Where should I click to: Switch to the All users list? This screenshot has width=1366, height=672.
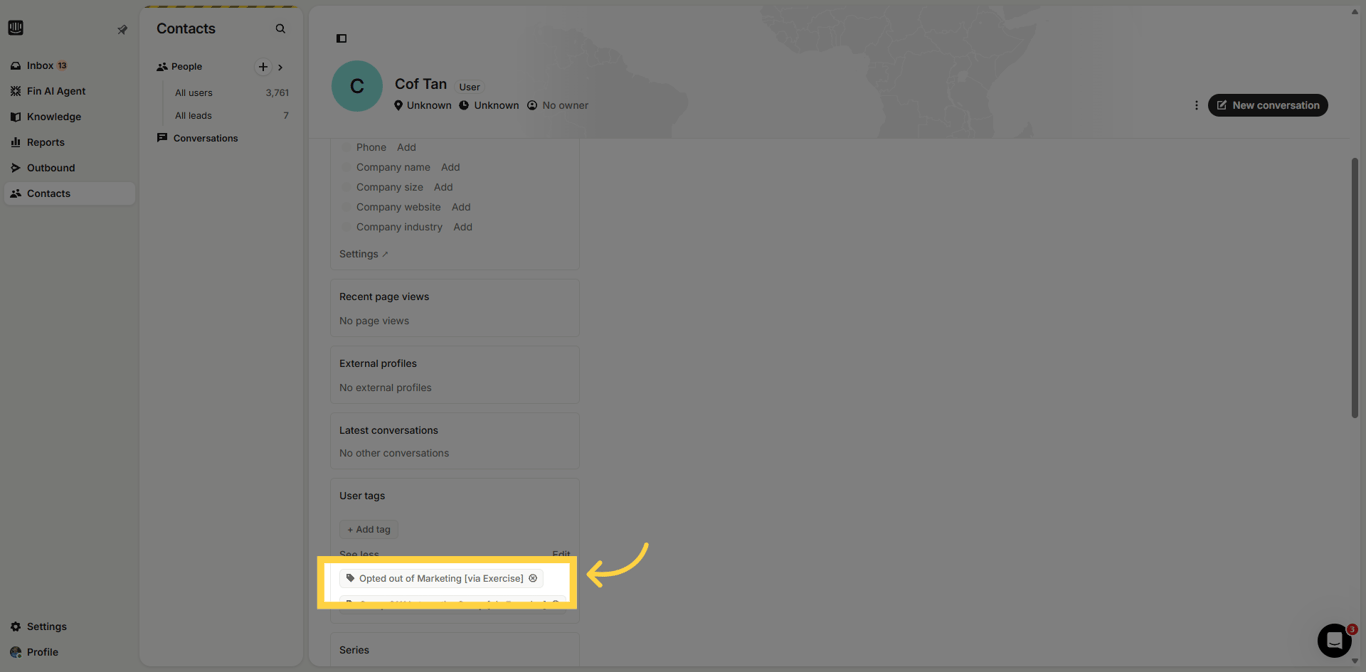point(192,92)
